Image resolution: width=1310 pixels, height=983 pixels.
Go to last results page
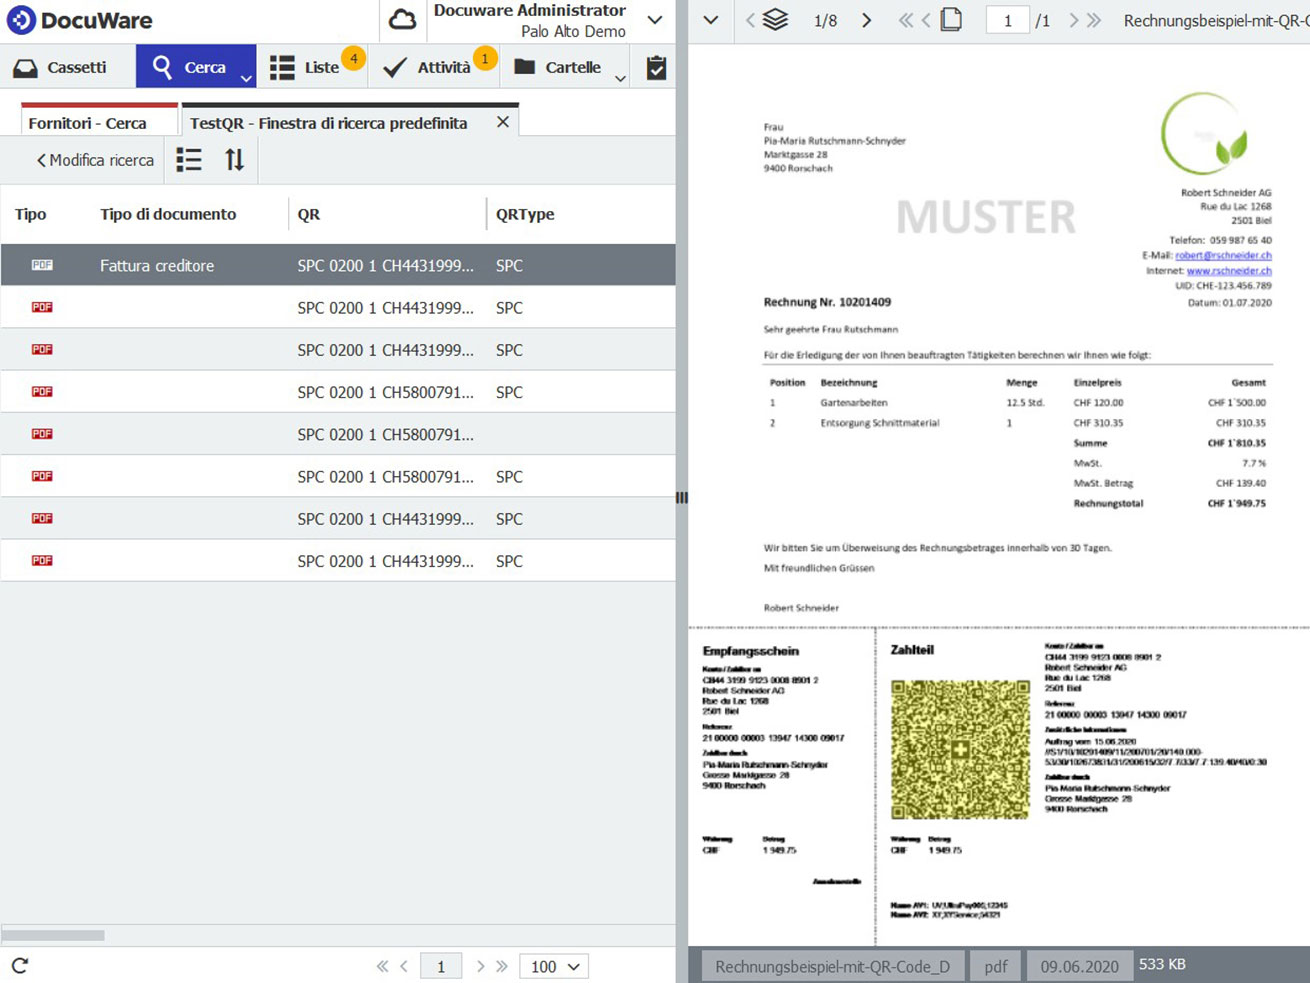(502, 966)
